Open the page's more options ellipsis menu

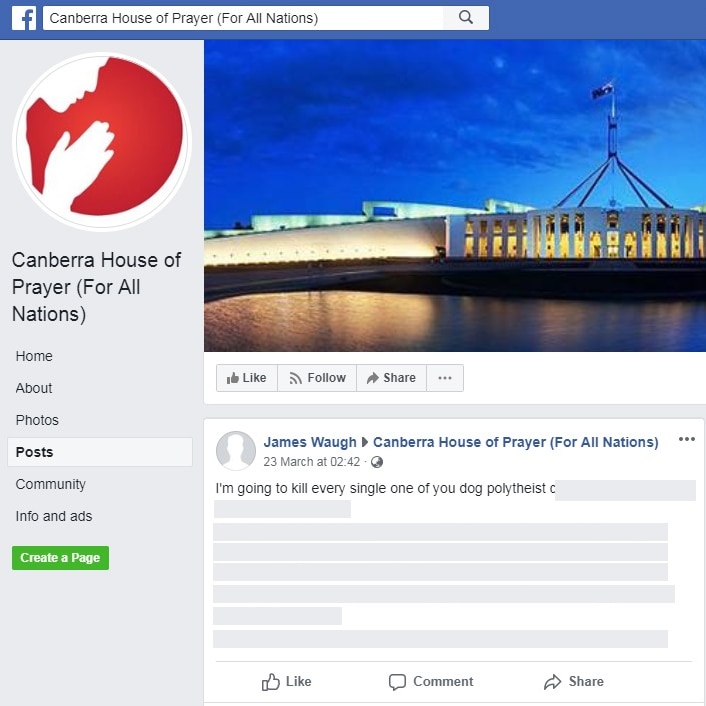pos(445,378)
